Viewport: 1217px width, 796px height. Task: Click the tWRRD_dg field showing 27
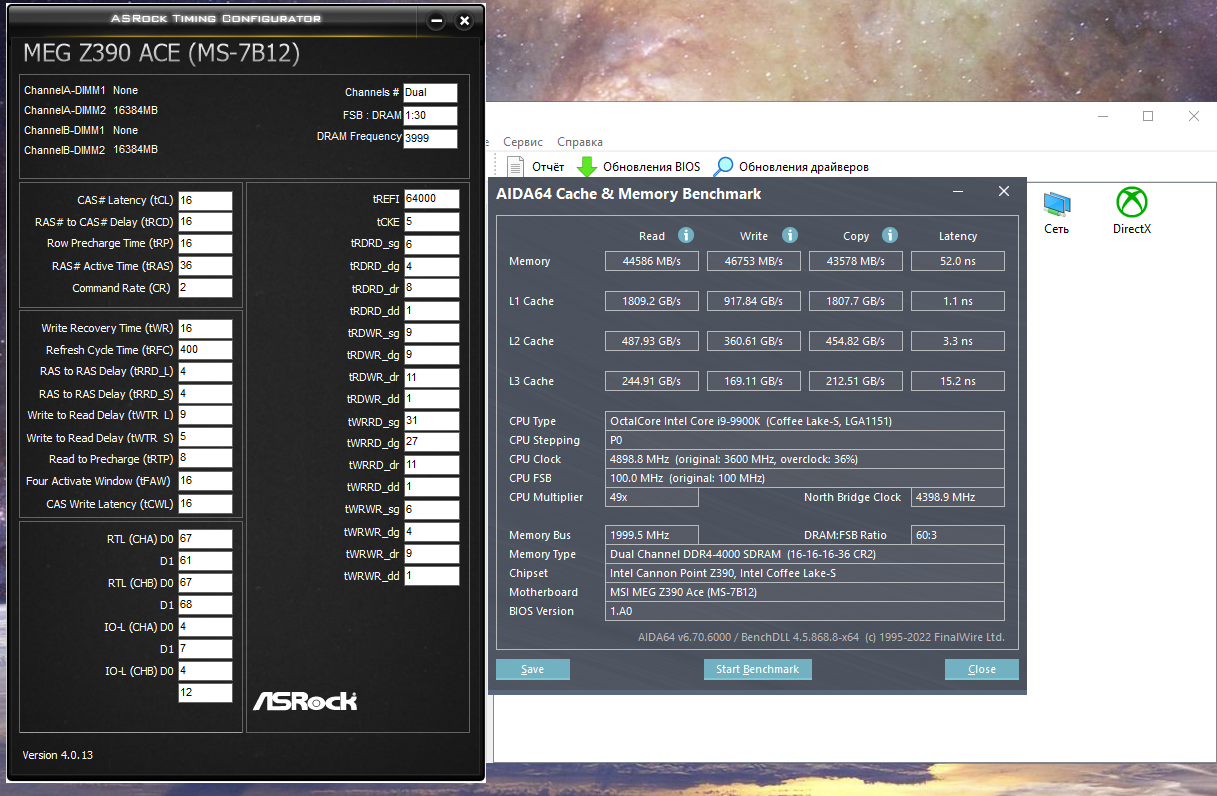coord(432,443)
